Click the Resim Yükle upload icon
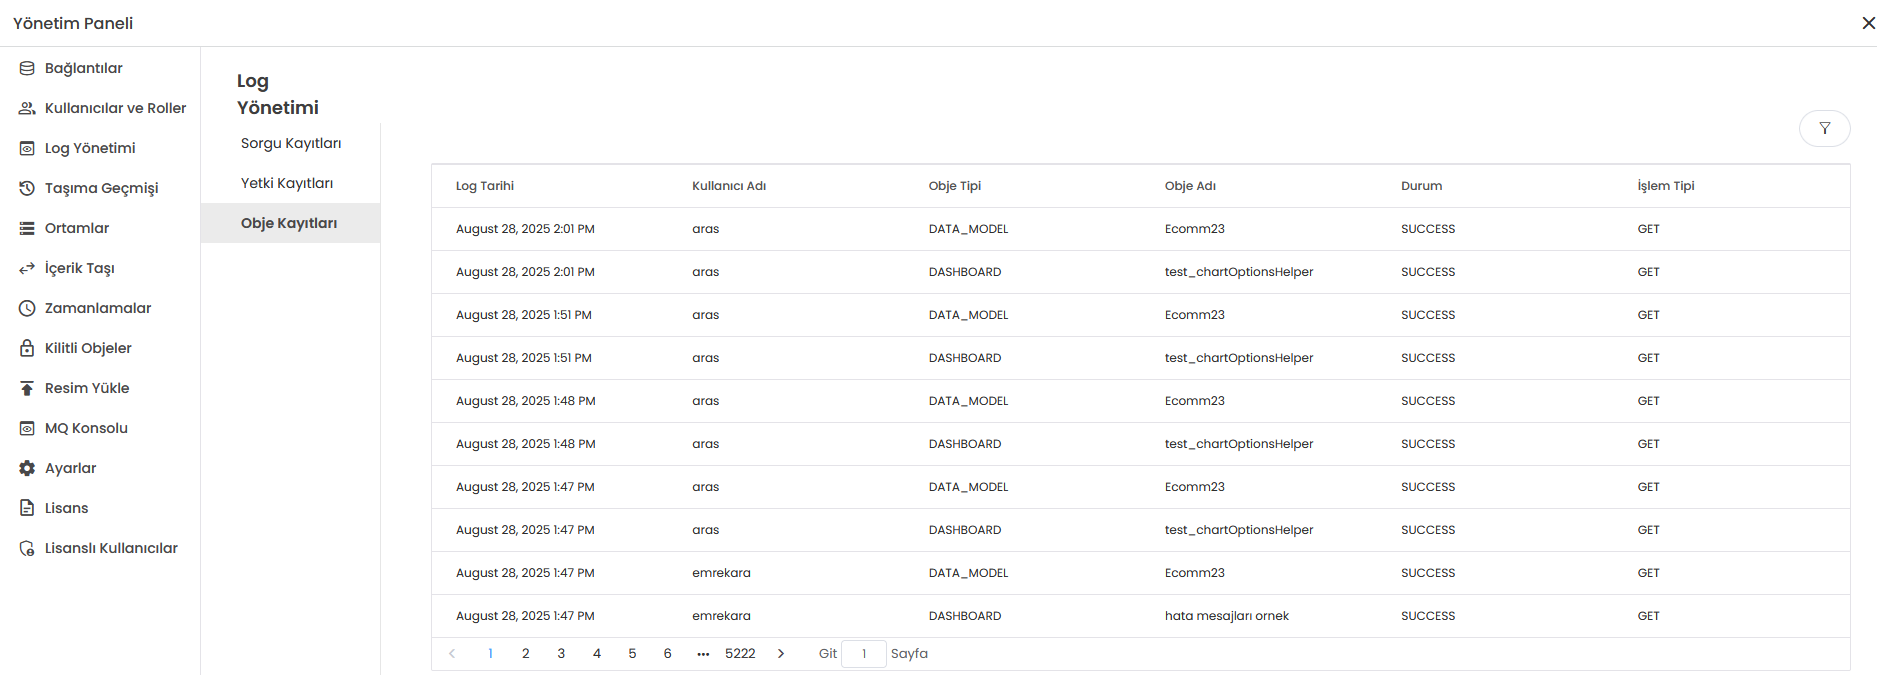 (27, 388)
